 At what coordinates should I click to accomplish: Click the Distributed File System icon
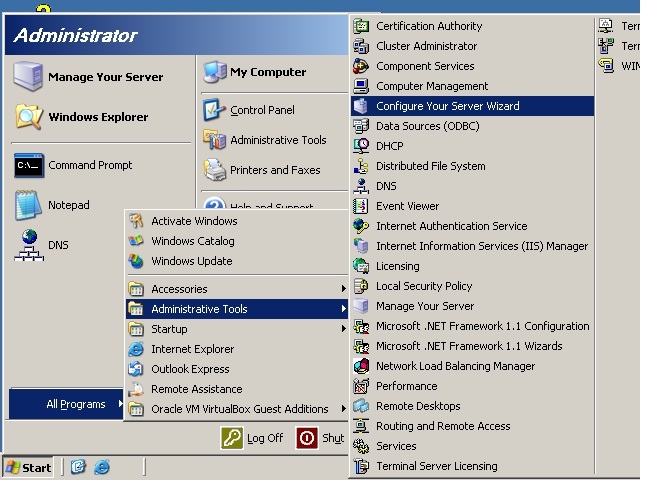[361, 166]
